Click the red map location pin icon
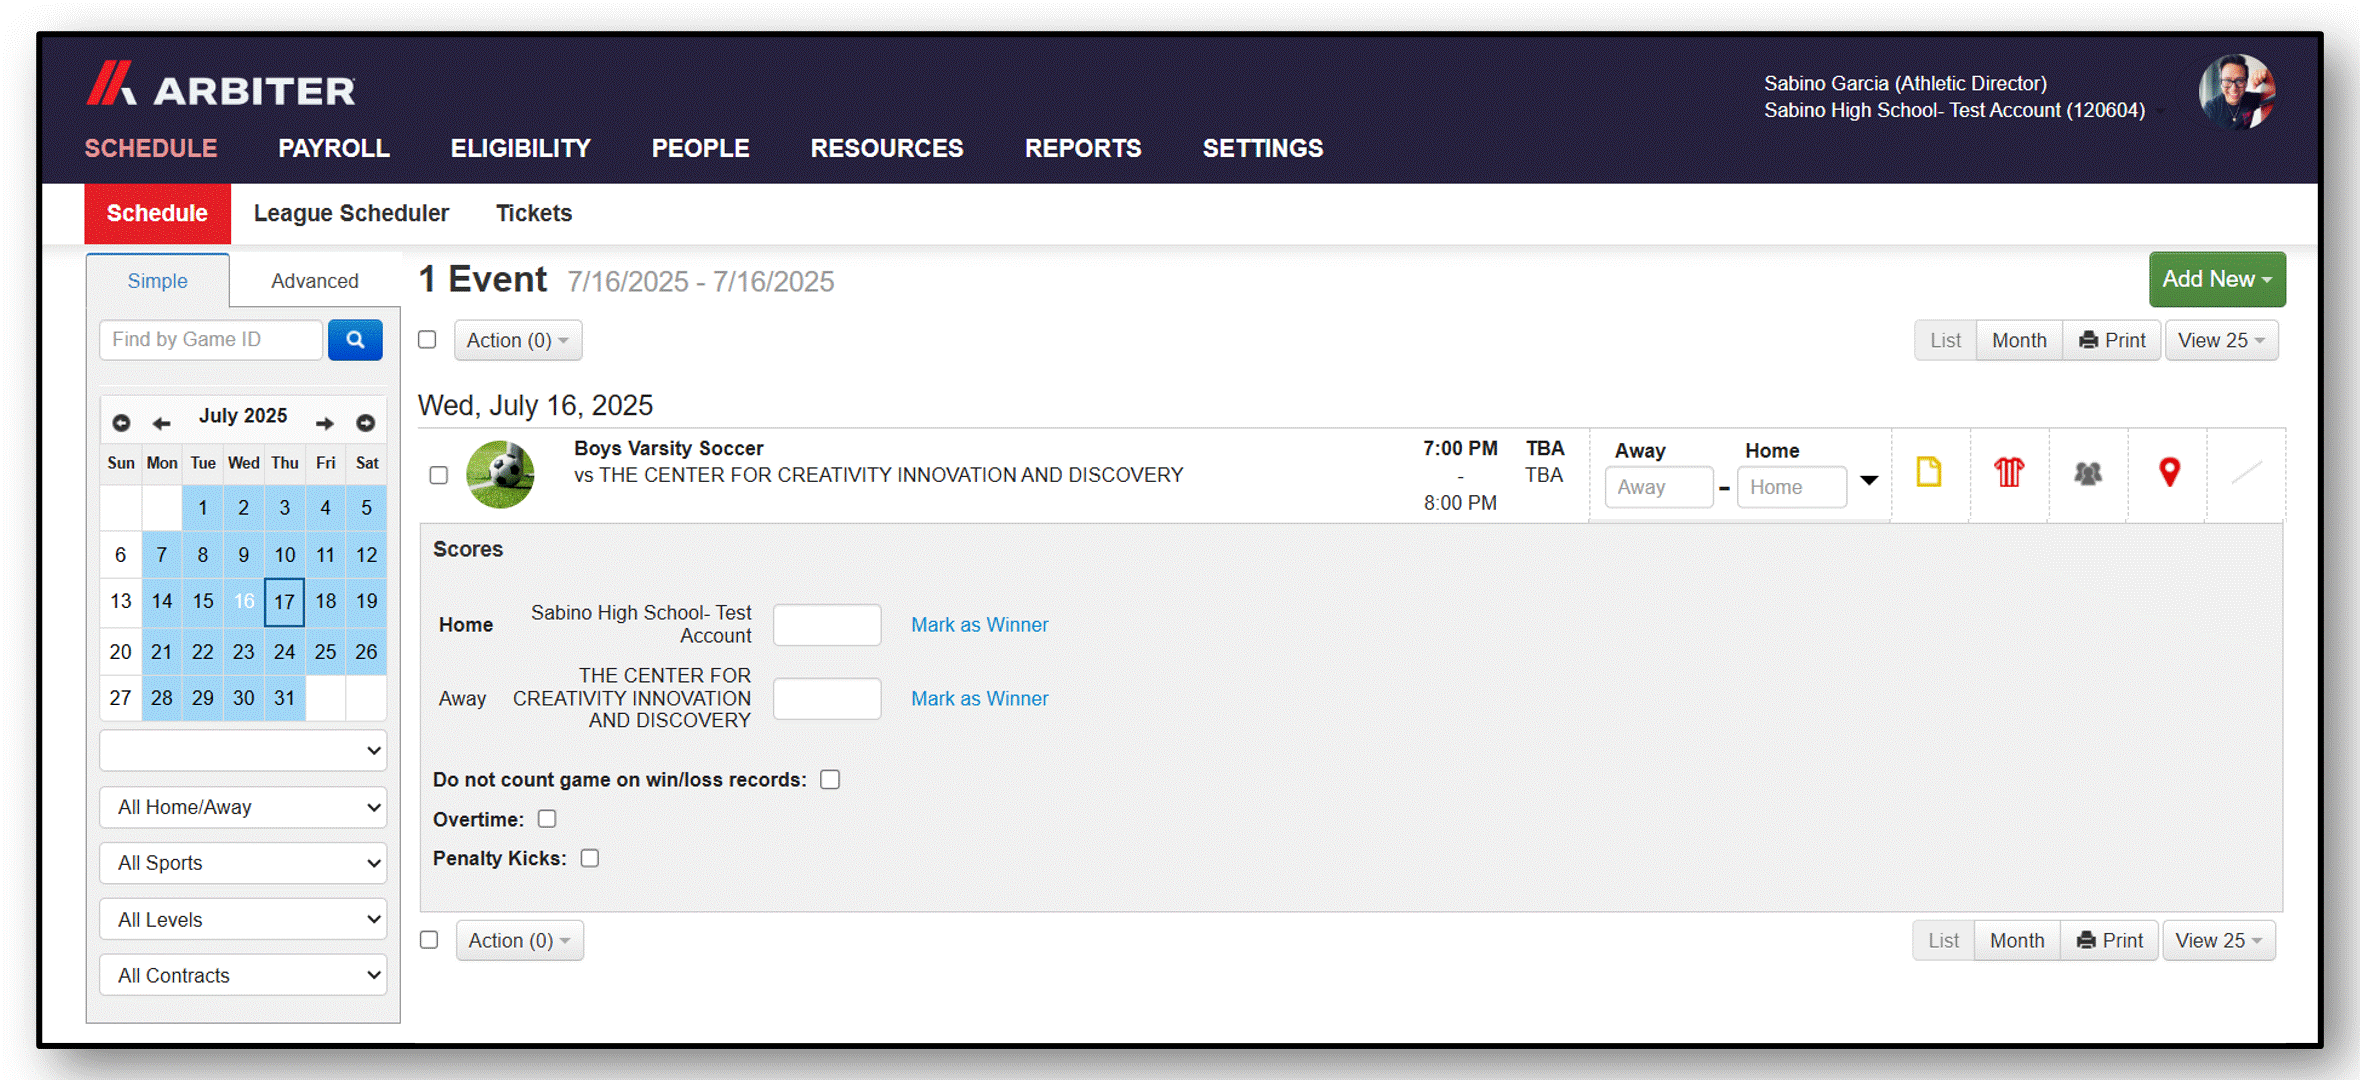Viewport: 2360px width, 1080px height. [x=2169, y=472]
